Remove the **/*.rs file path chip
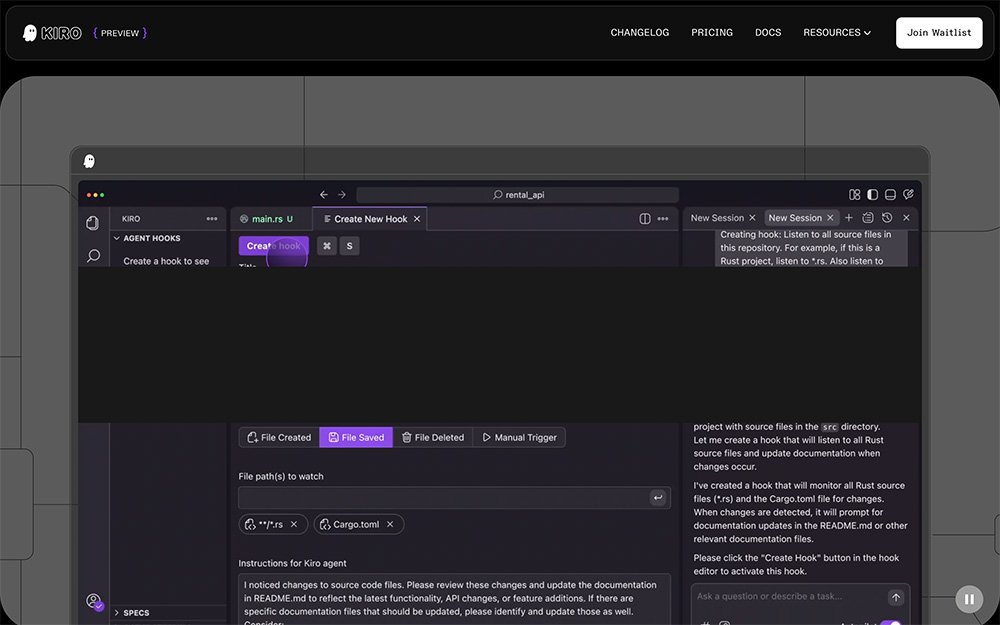Viewport: 1000px width, 625px height. pyautogui.click(x=294, y=524)
